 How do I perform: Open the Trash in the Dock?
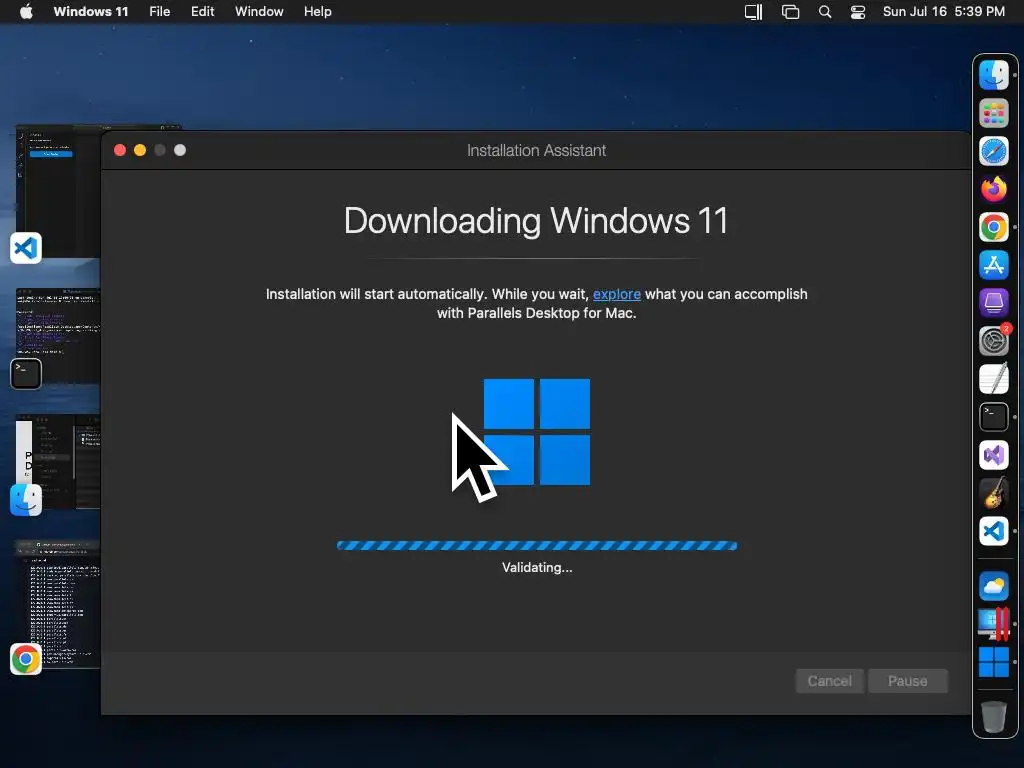(993, 716)
